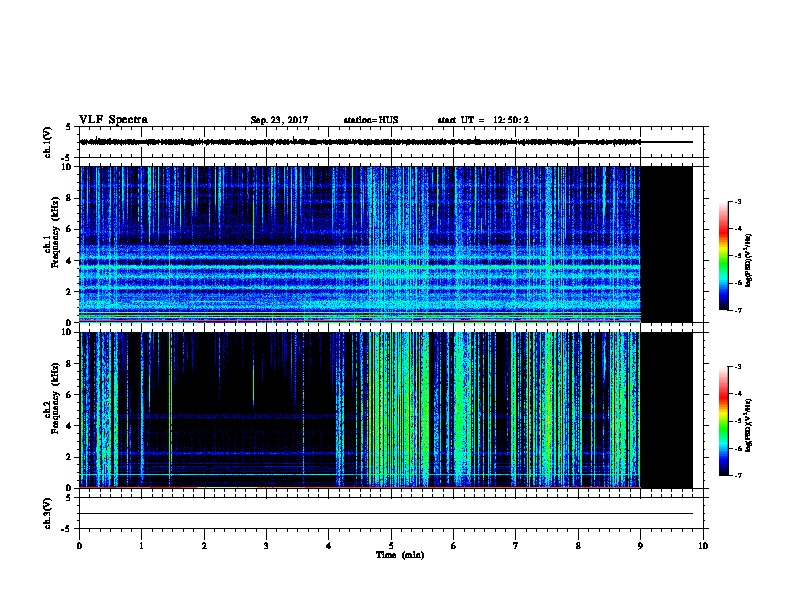Image resolution: width=792 pixels, height=612 pixels.
Task: Click the ch.1 voltage waveform trace
Action: click(x=360, y=142)
